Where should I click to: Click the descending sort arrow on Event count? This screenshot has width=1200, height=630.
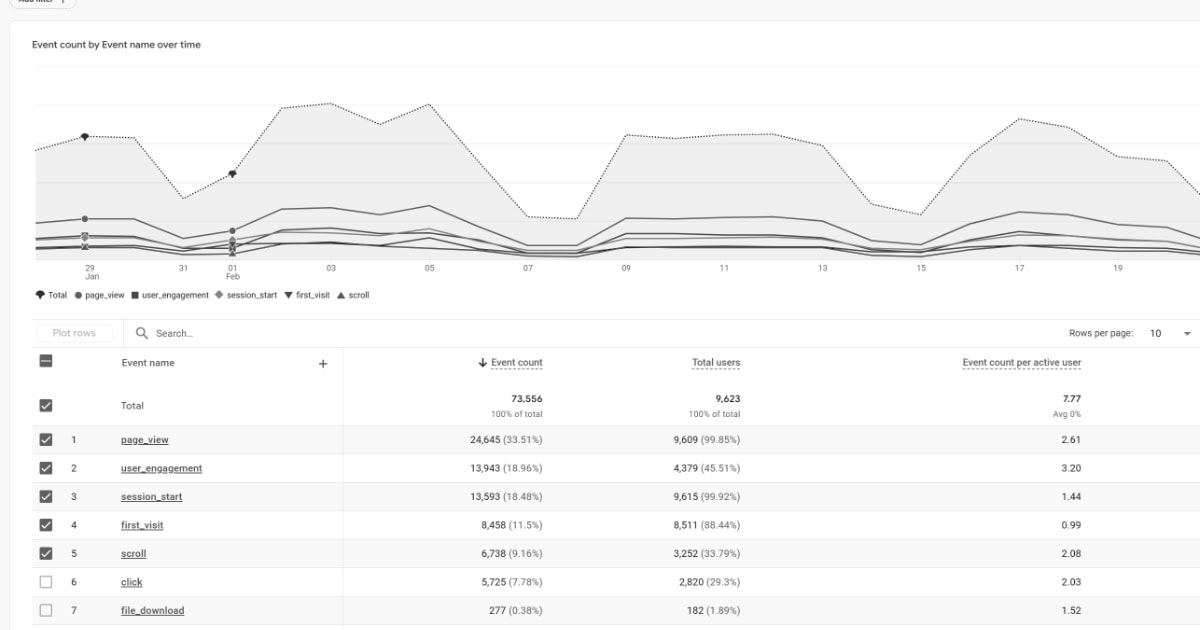click(x=482, y=362)
